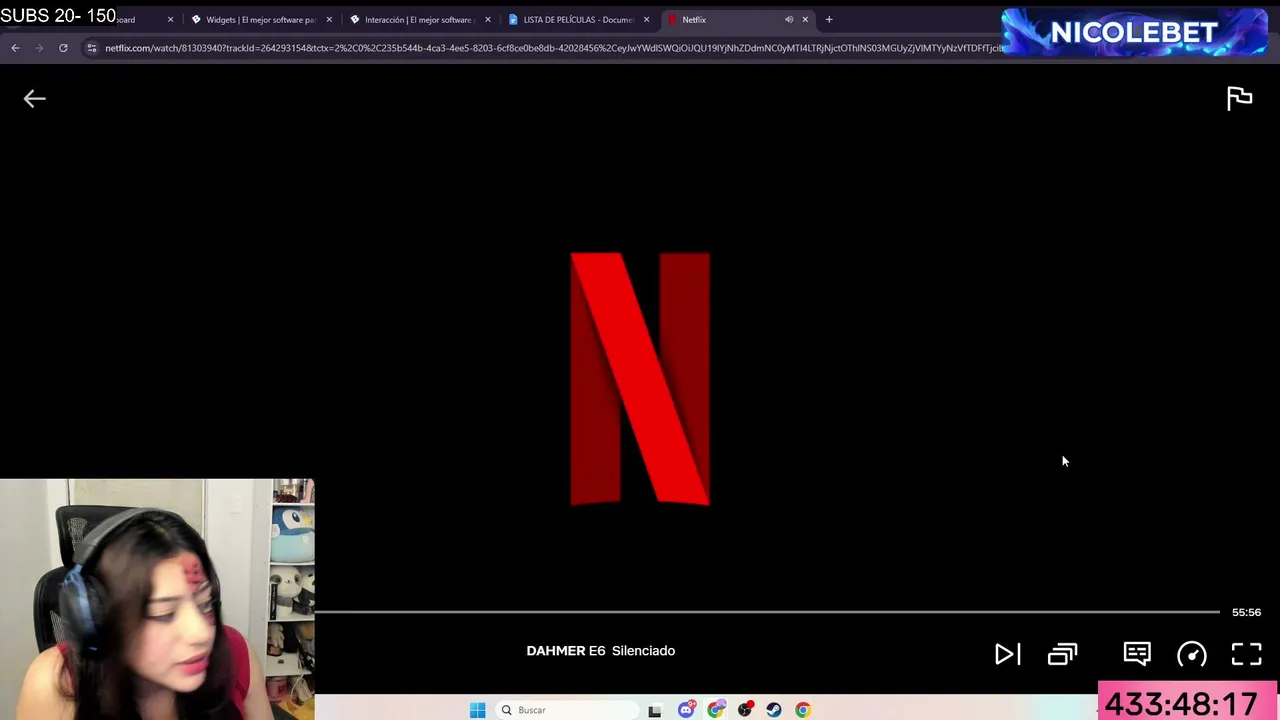This screenshot has width=1280, height=720.
Task: Open Chrome with profile badge in taskbar
Action: tap(716, 710)
